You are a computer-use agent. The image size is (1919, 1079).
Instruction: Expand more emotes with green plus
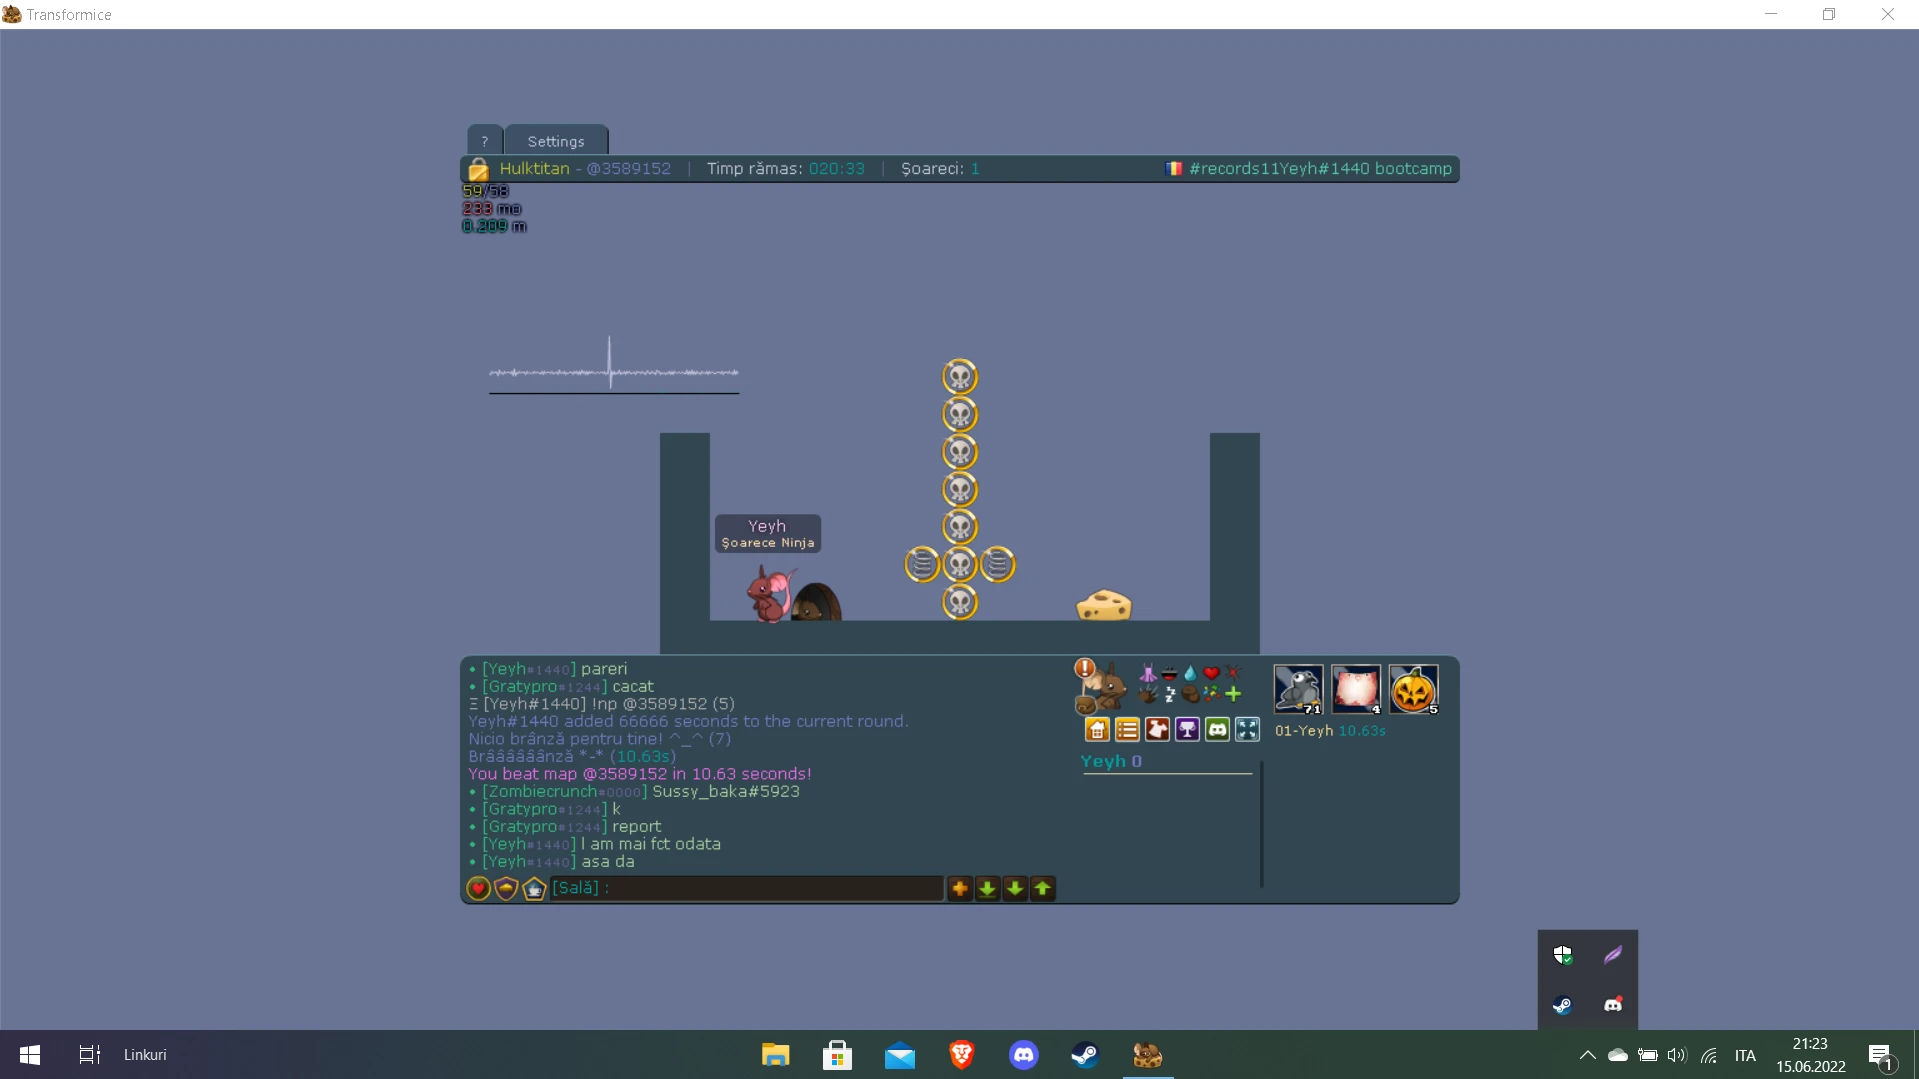point(1233,694)
